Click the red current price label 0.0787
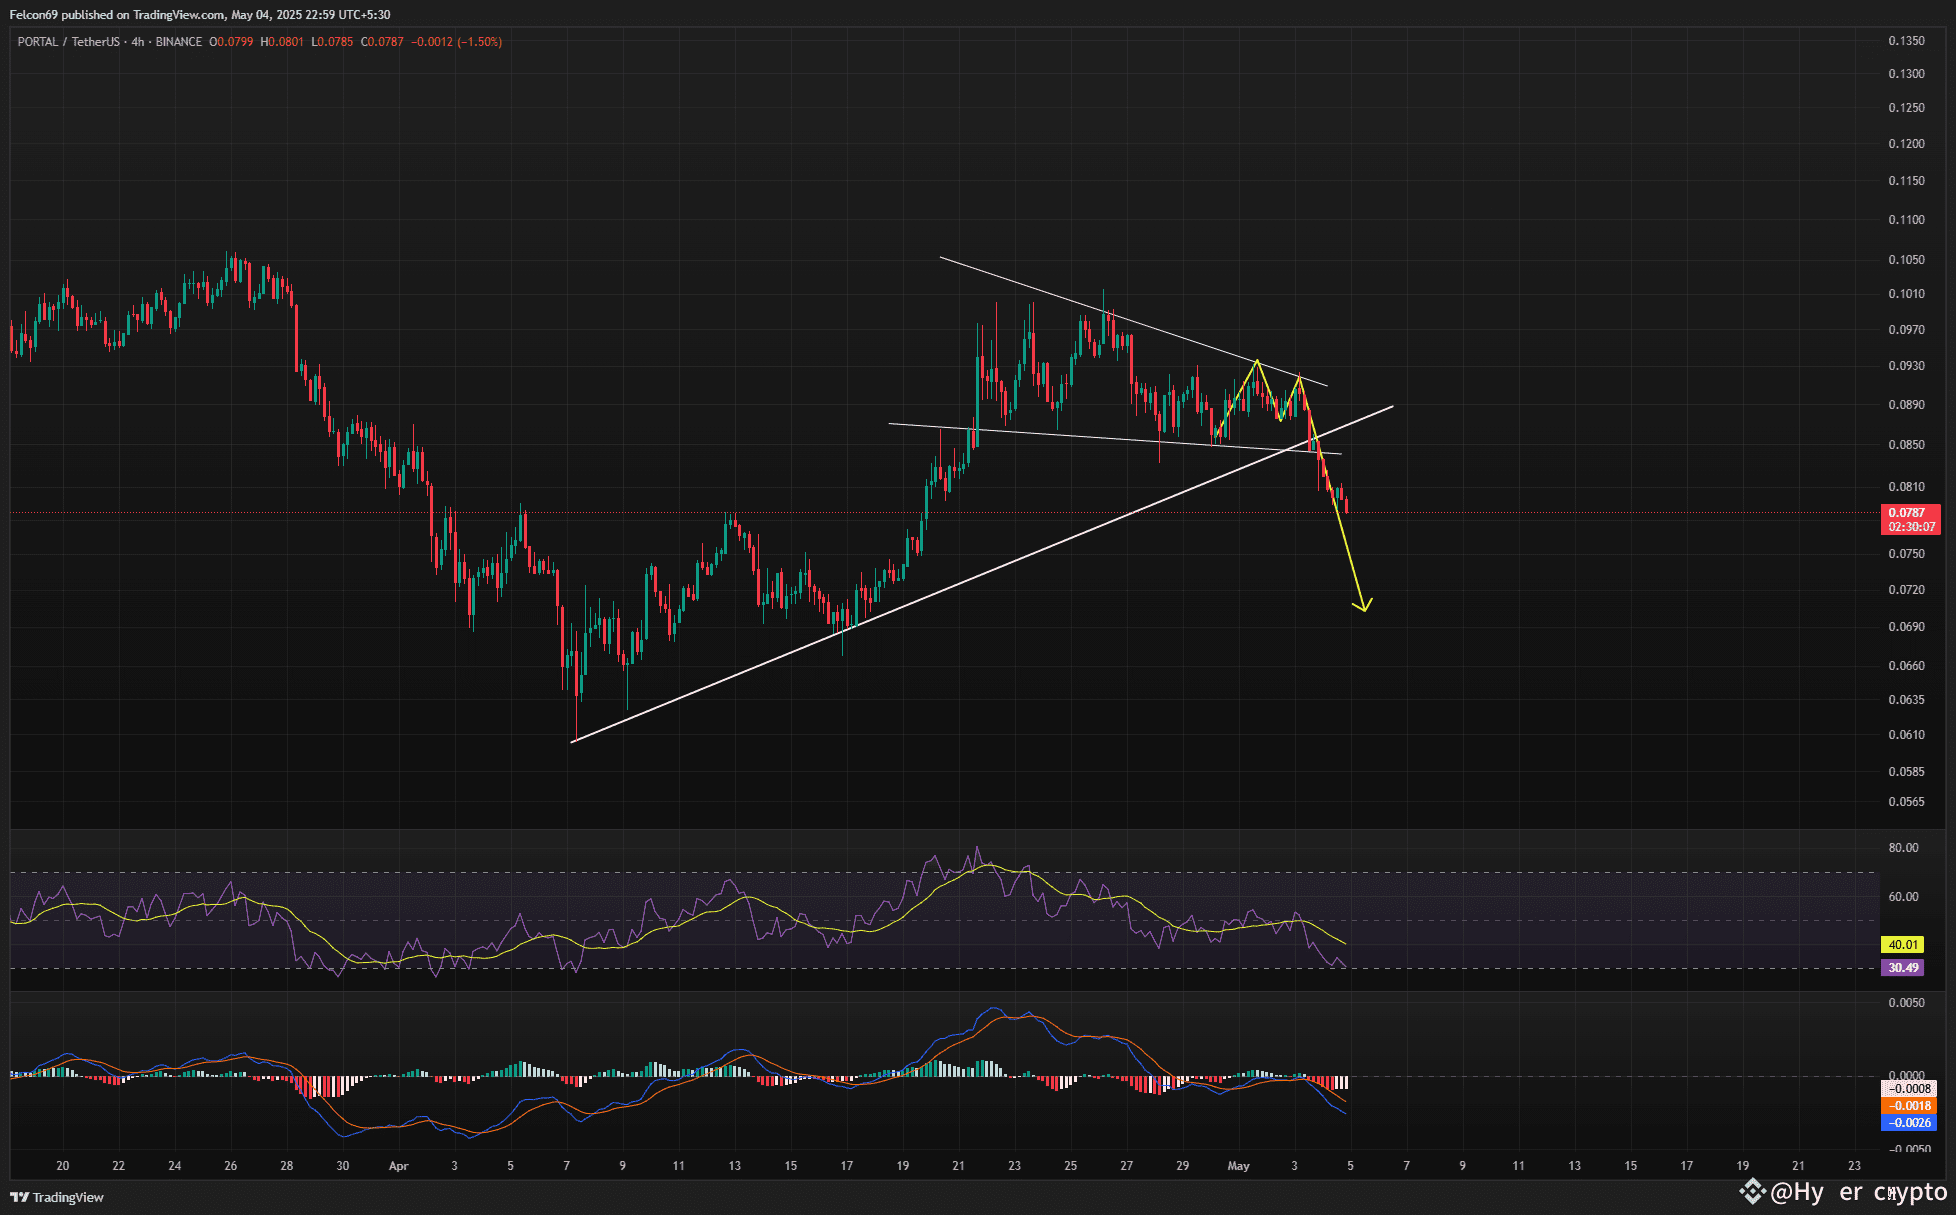This screenshot has width=1956, height=1215. pos(1908,513)
